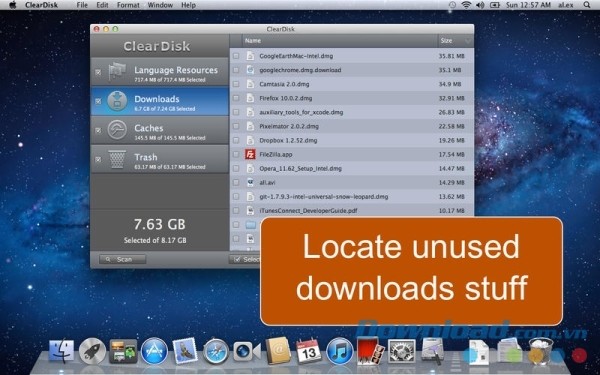Open the Format menu
Image resolution: width=600 pixels, height=375 pixels.
[x=128, y=5]
